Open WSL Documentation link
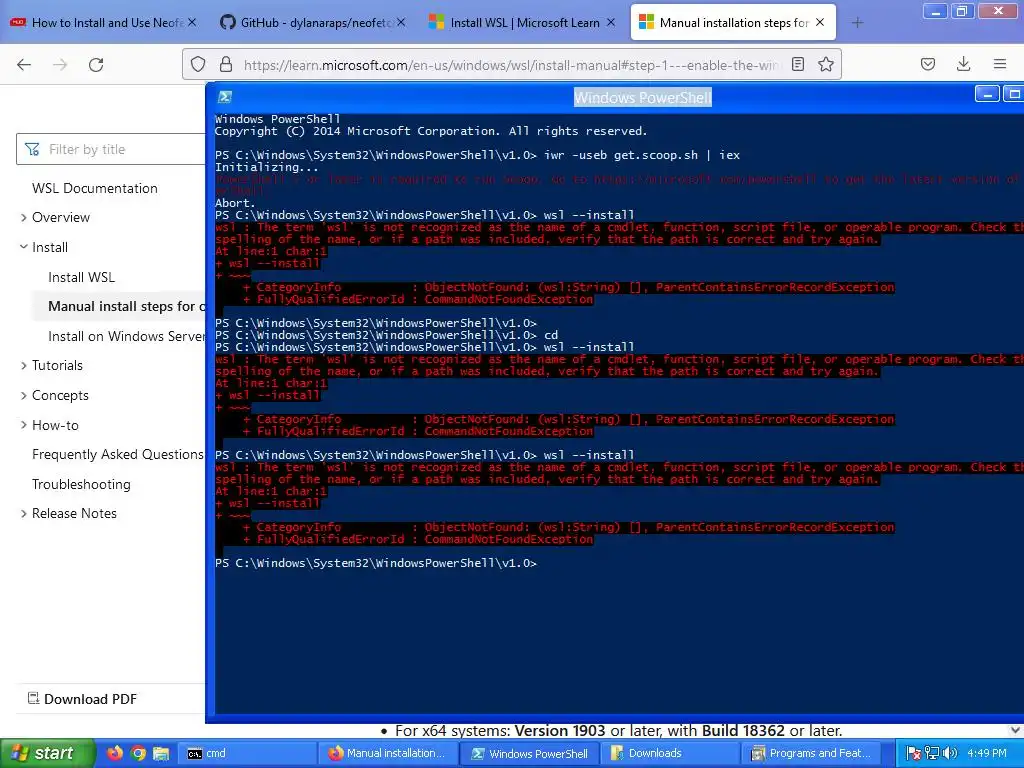1024x768 pixels. point(95,188)
